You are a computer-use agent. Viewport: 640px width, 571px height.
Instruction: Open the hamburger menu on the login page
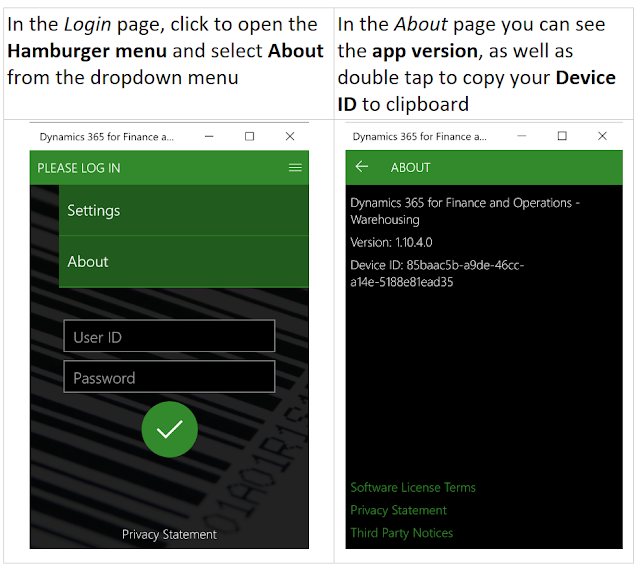pyautogui.click(x=295, y=168)
